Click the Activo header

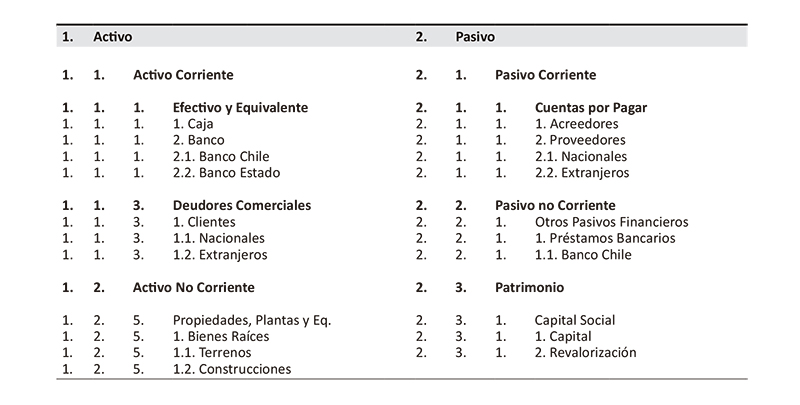point(113,37)
